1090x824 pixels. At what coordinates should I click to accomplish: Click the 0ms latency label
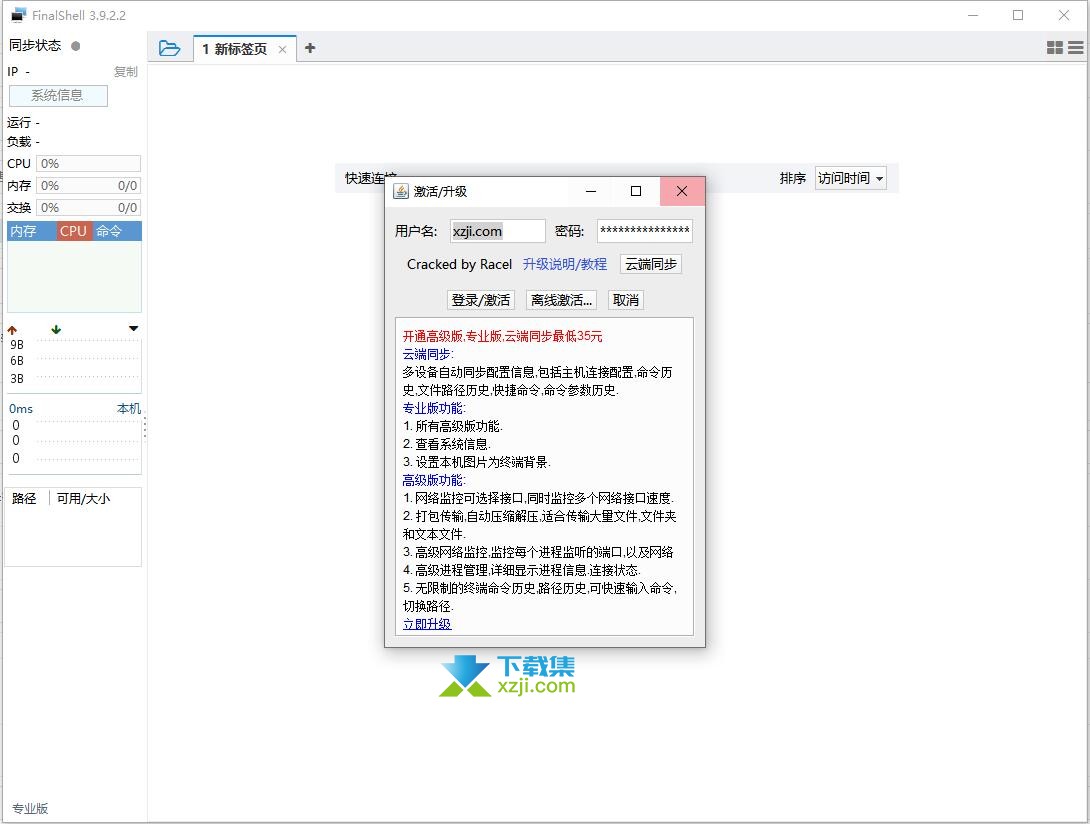click(21, 409)
